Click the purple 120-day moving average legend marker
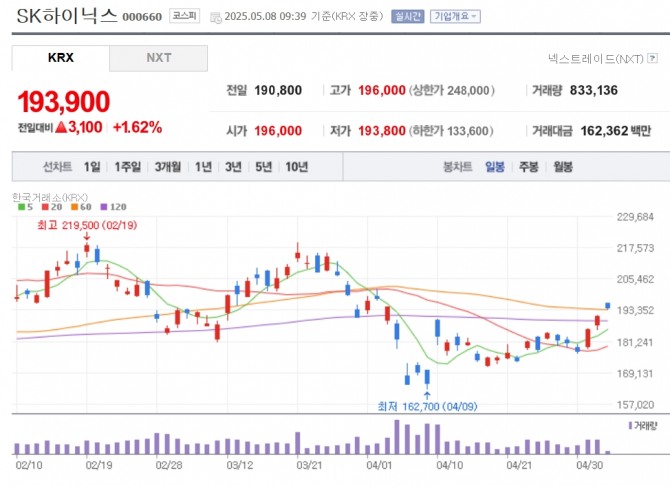Image resolution: width=670 pixels, height=486 pixels. point(103,207)
